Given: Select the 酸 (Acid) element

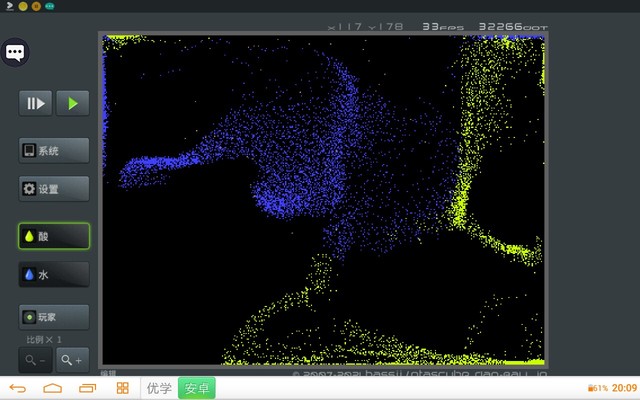Looking at the screenshot, I should pos(54,236).
